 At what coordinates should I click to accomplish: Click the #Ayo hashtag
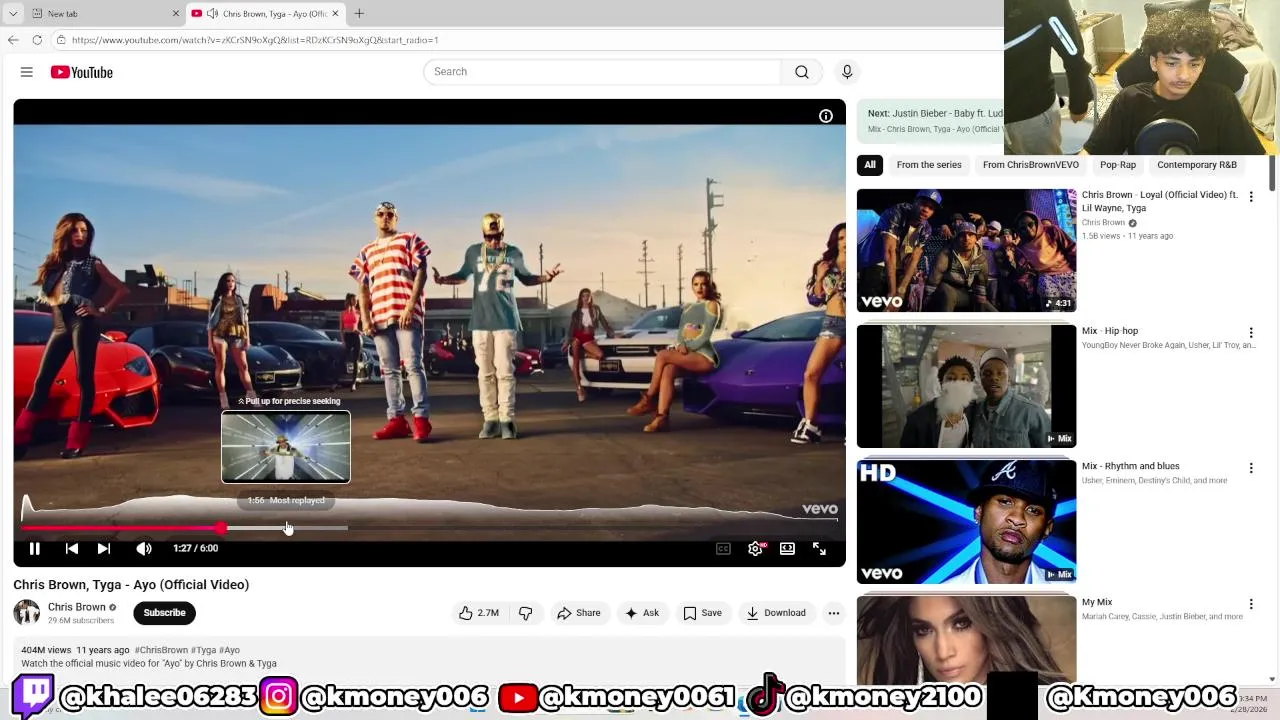click(x=230, y=650)
